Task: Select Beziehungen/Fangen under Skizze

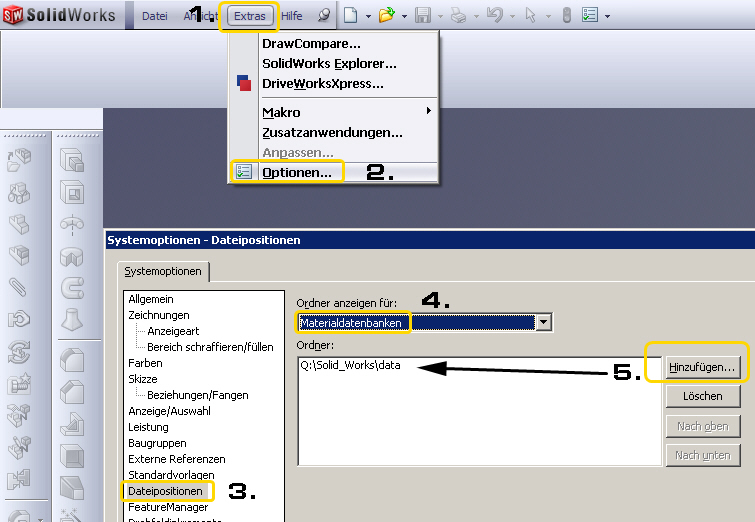Action: (x=198, y=395)
